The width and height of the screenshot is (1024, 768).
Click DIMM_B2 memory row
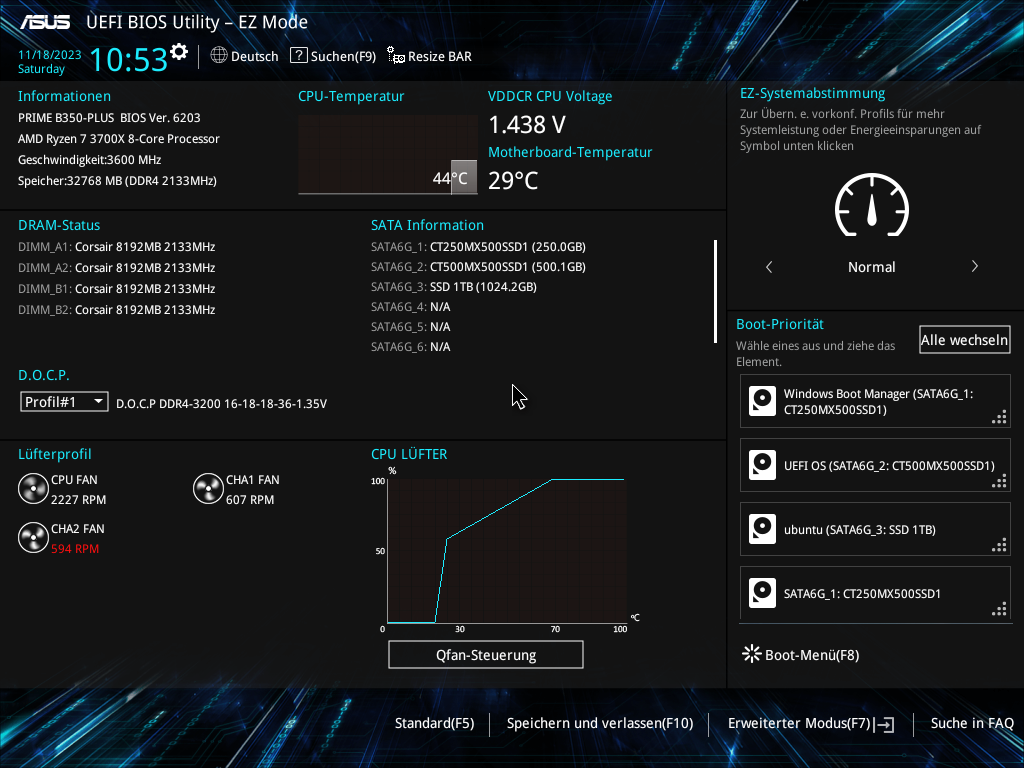point(116,310)
